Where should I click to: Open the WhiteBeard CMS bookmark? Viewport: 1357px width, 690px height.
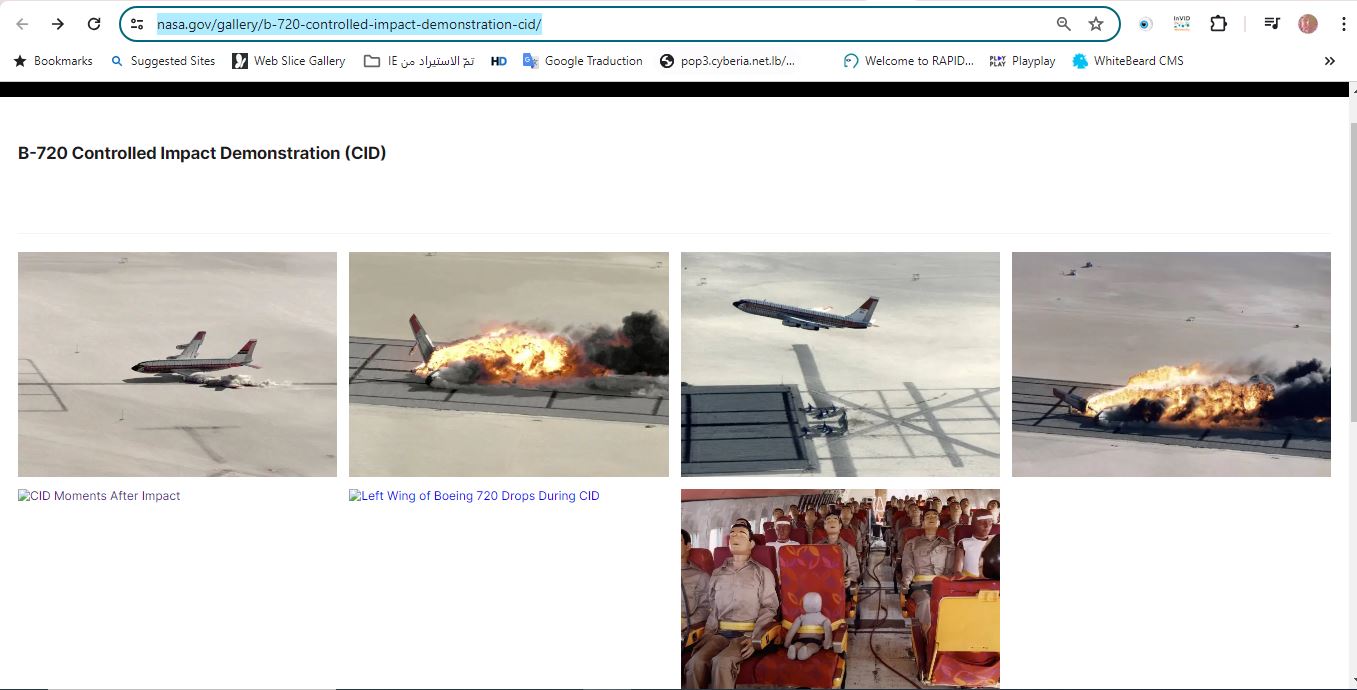coord(1128,61)
